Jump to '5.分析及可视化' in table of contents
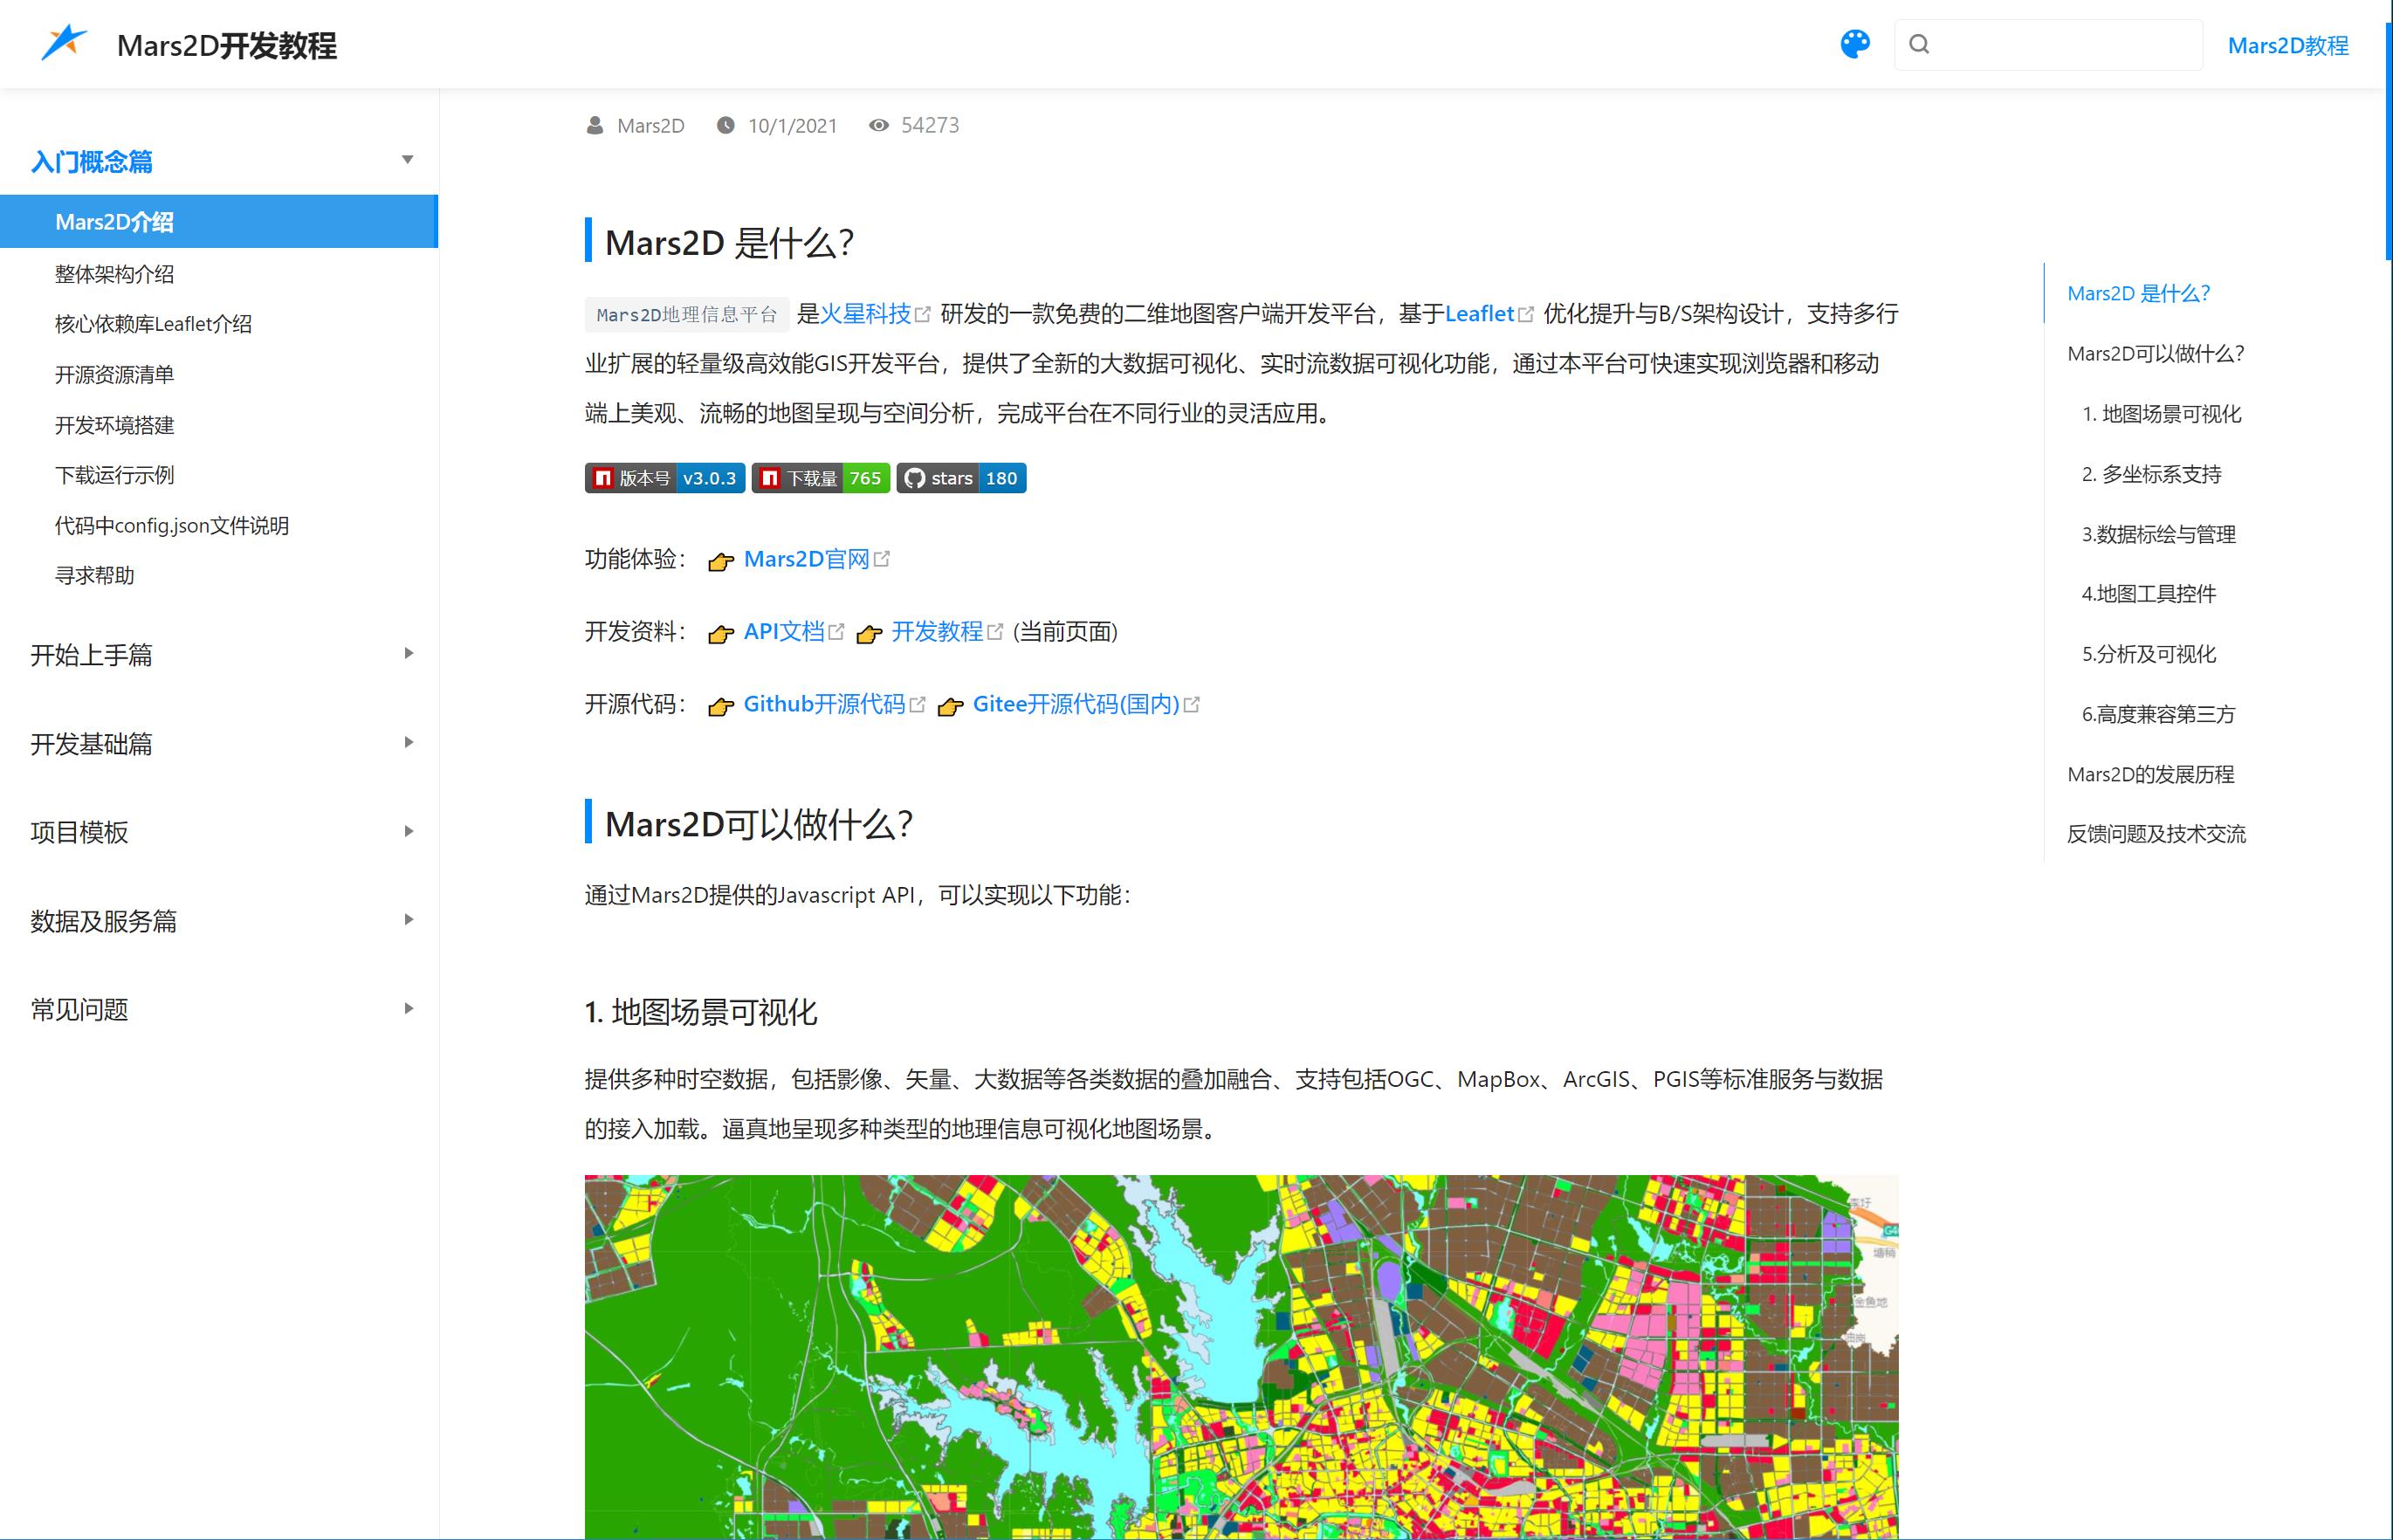 click(2148, 654)
